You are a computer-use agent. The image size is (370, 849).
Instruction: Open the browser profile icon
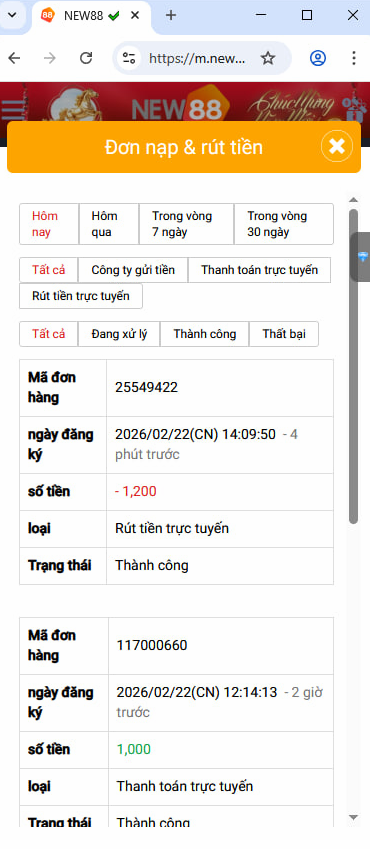pos(317,58)
